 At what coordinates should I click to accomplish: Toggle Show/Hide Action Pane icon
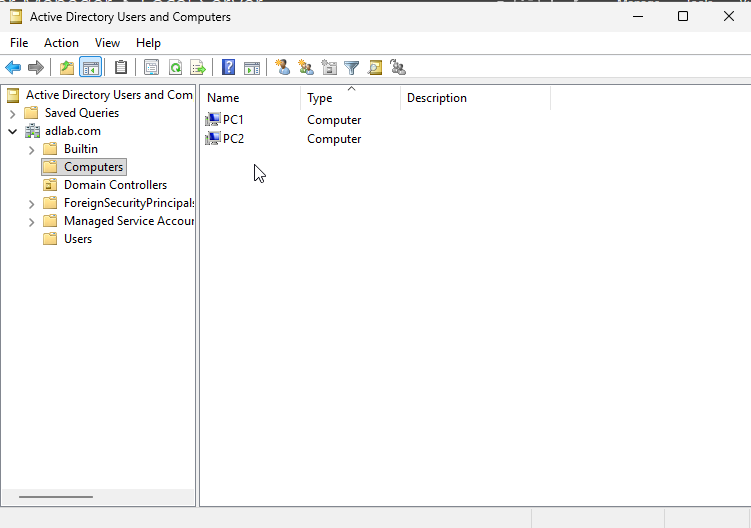tap(252, 68)
